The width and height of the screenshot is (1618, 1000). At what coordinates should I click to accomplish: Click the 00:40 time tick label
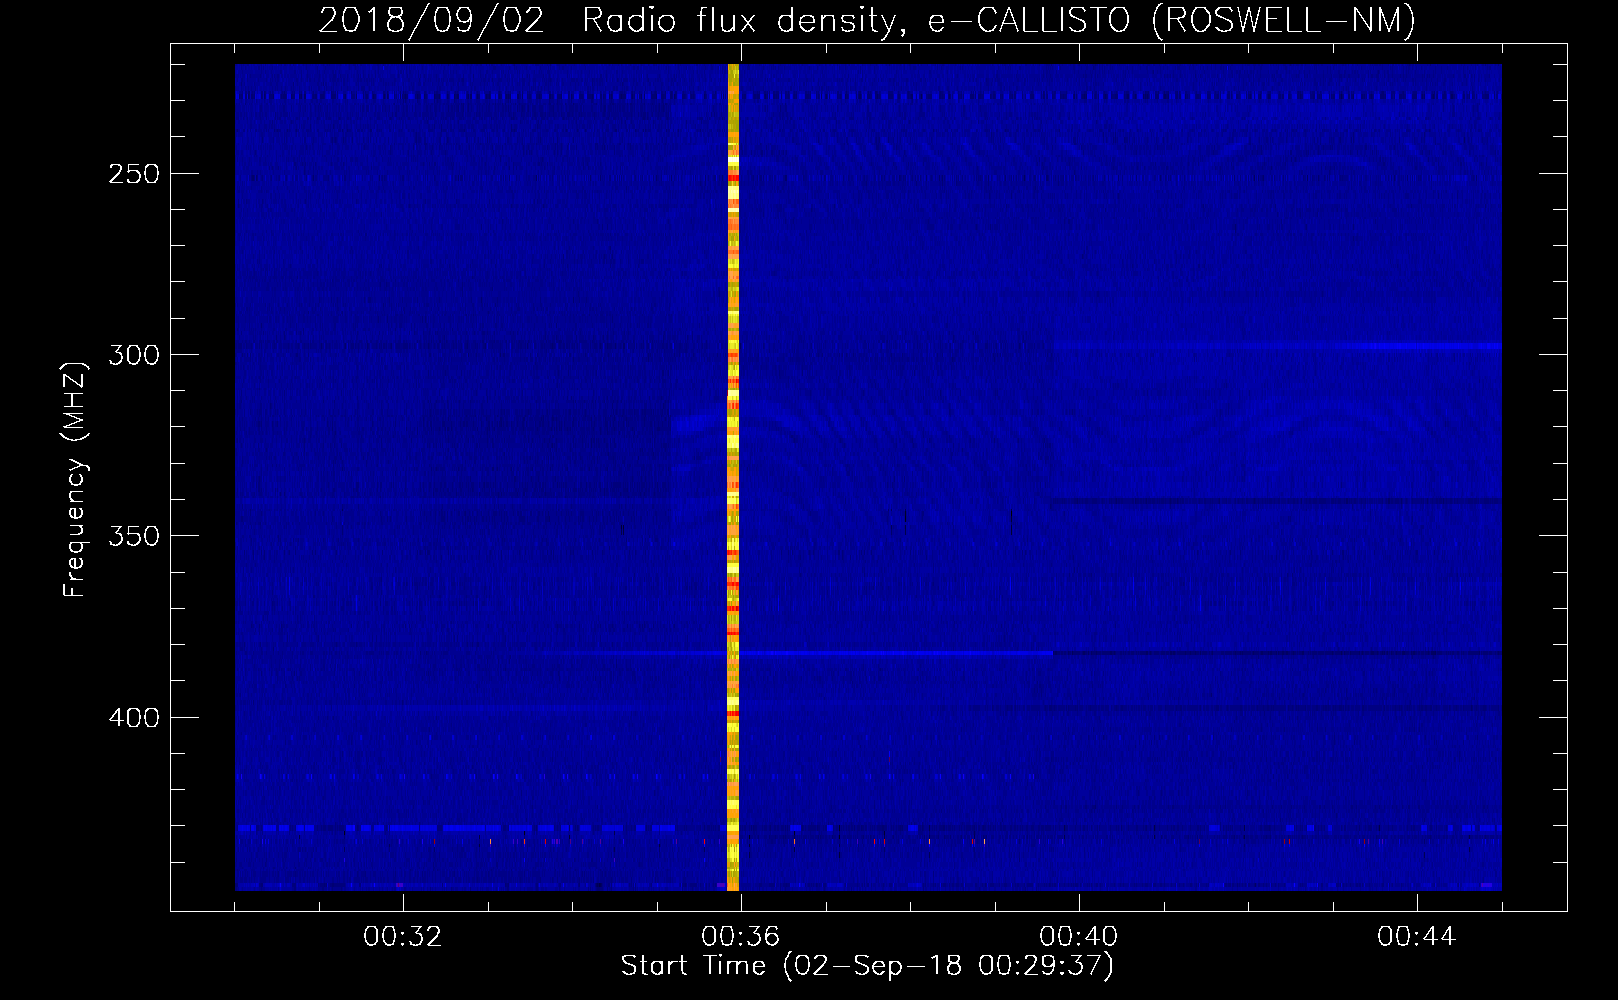[x=1079, y=937]
